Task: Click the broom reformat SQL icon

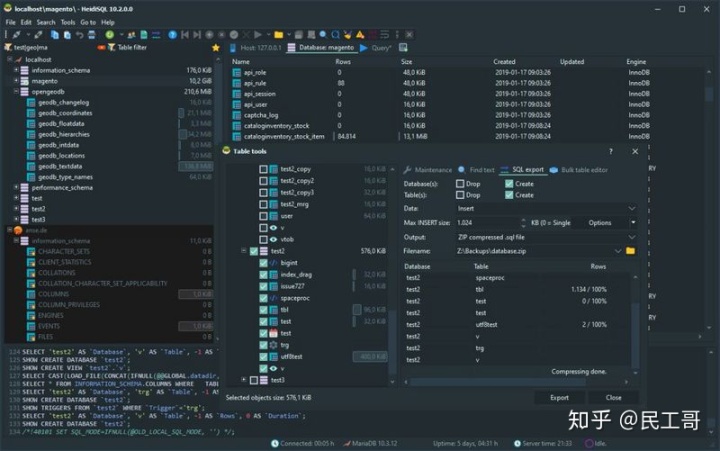Action: pos(348,34)
